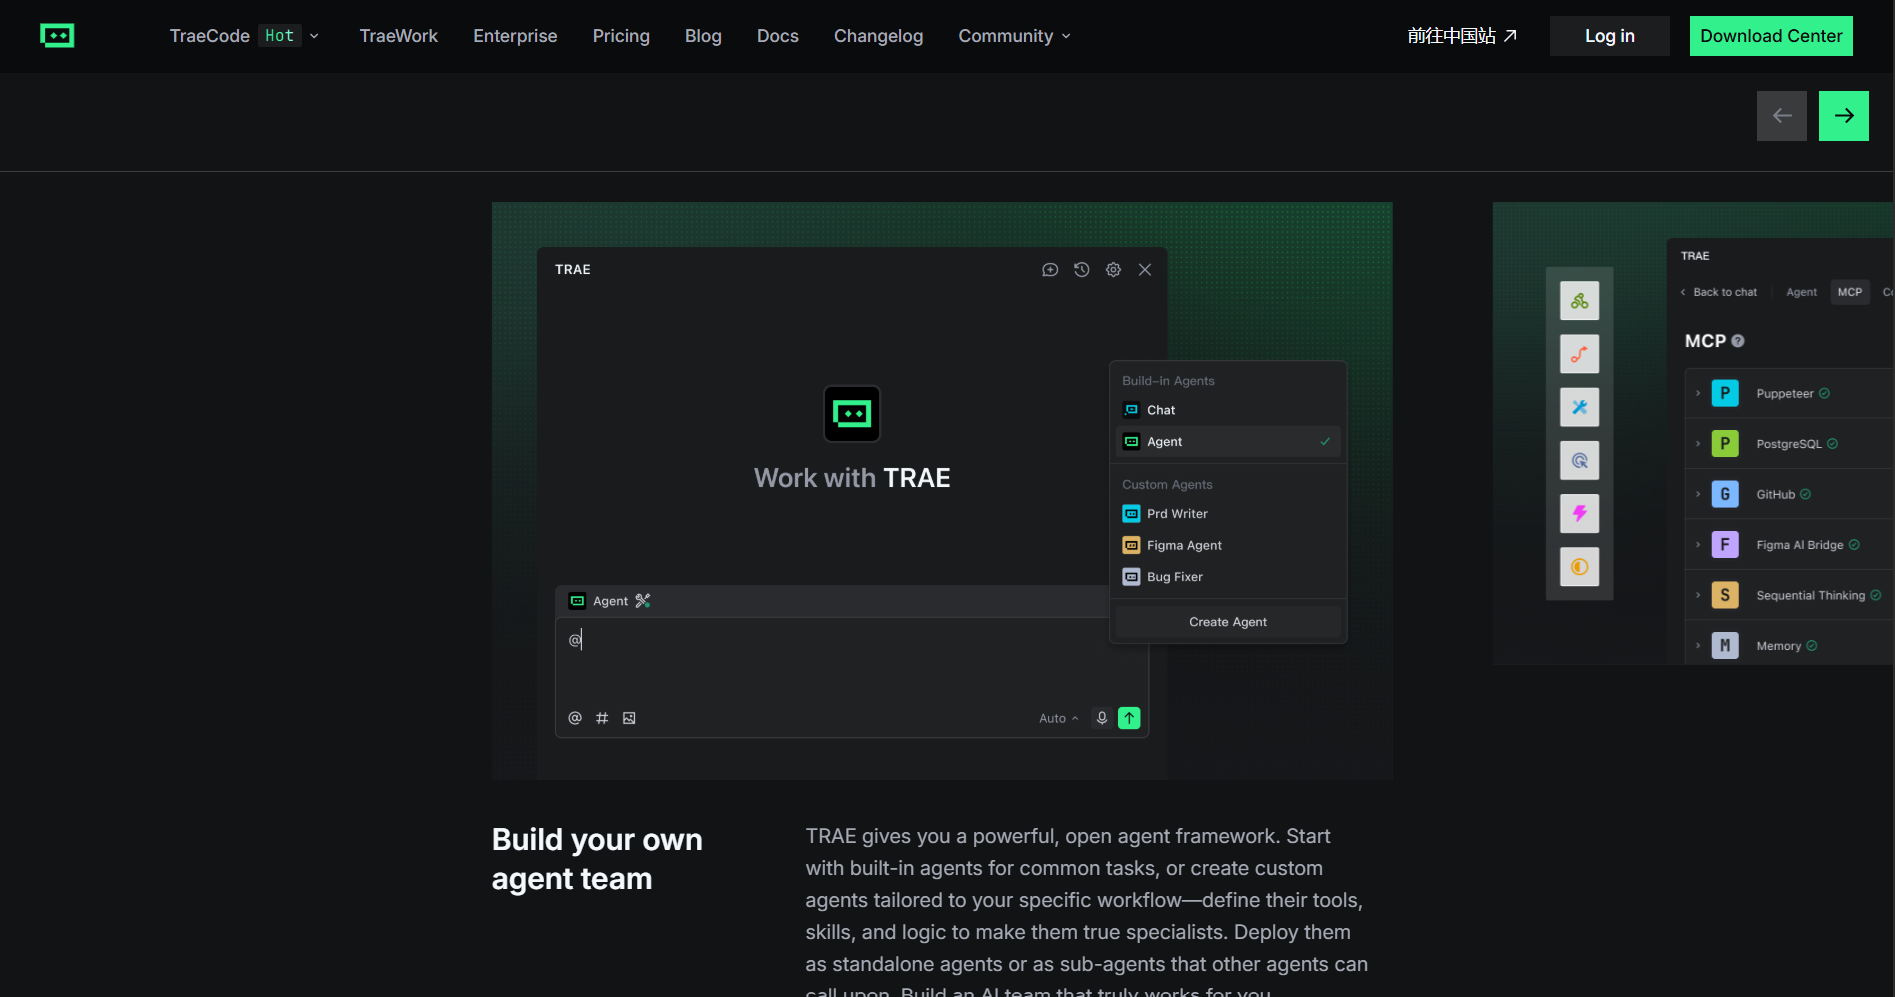This screenshot has width=1895, height=997.
Task: Expand the Figma AI Bridge row
Action: (1790, 545)
